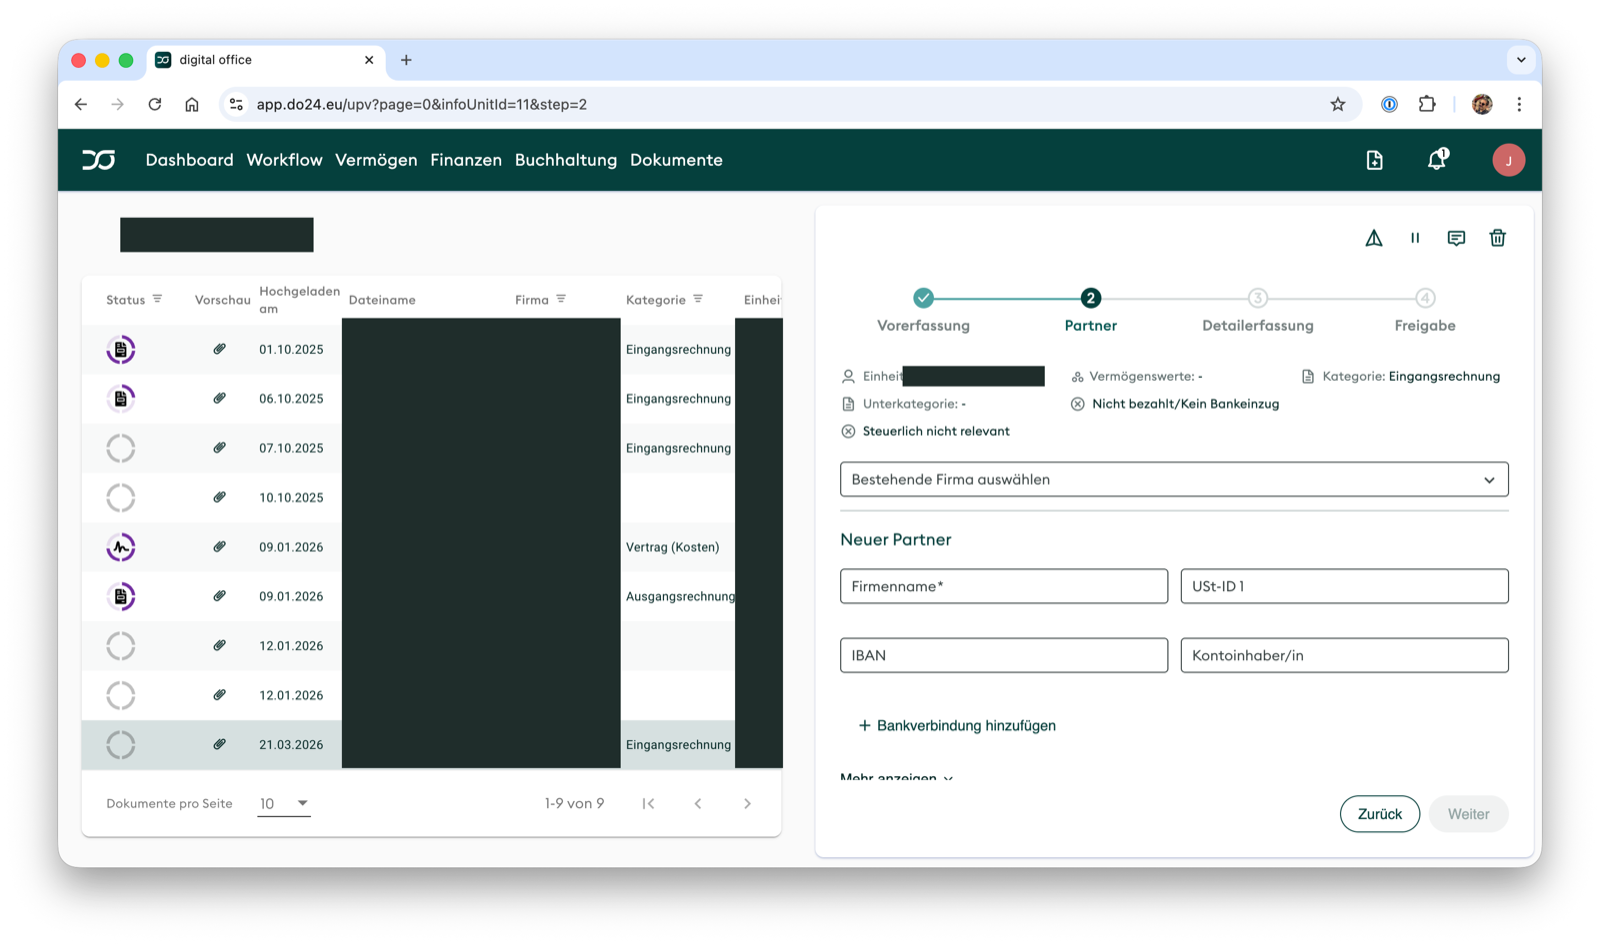
Task: Click the Firmenname input field
Action: 1004,586
